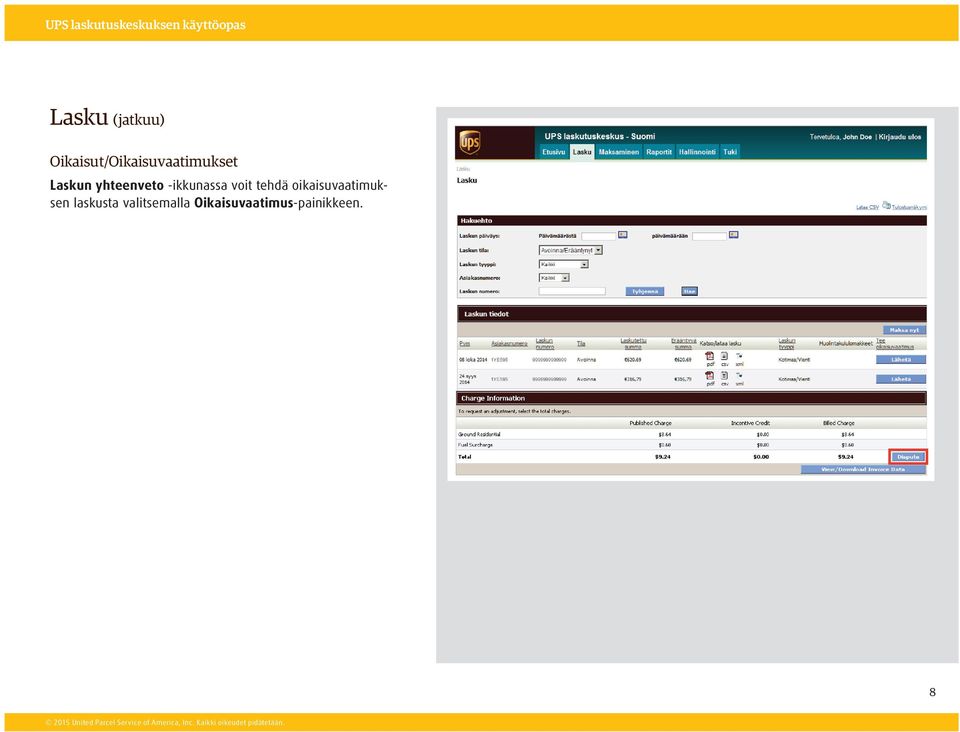Download XML for the 24 syys 2014 invoice
Image resolution: width=960 pixels, height=732 pixels.
point(739,376)
